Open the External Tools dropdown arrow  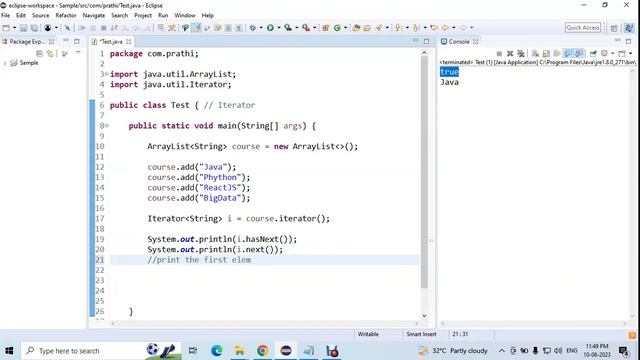coord(314,28)
